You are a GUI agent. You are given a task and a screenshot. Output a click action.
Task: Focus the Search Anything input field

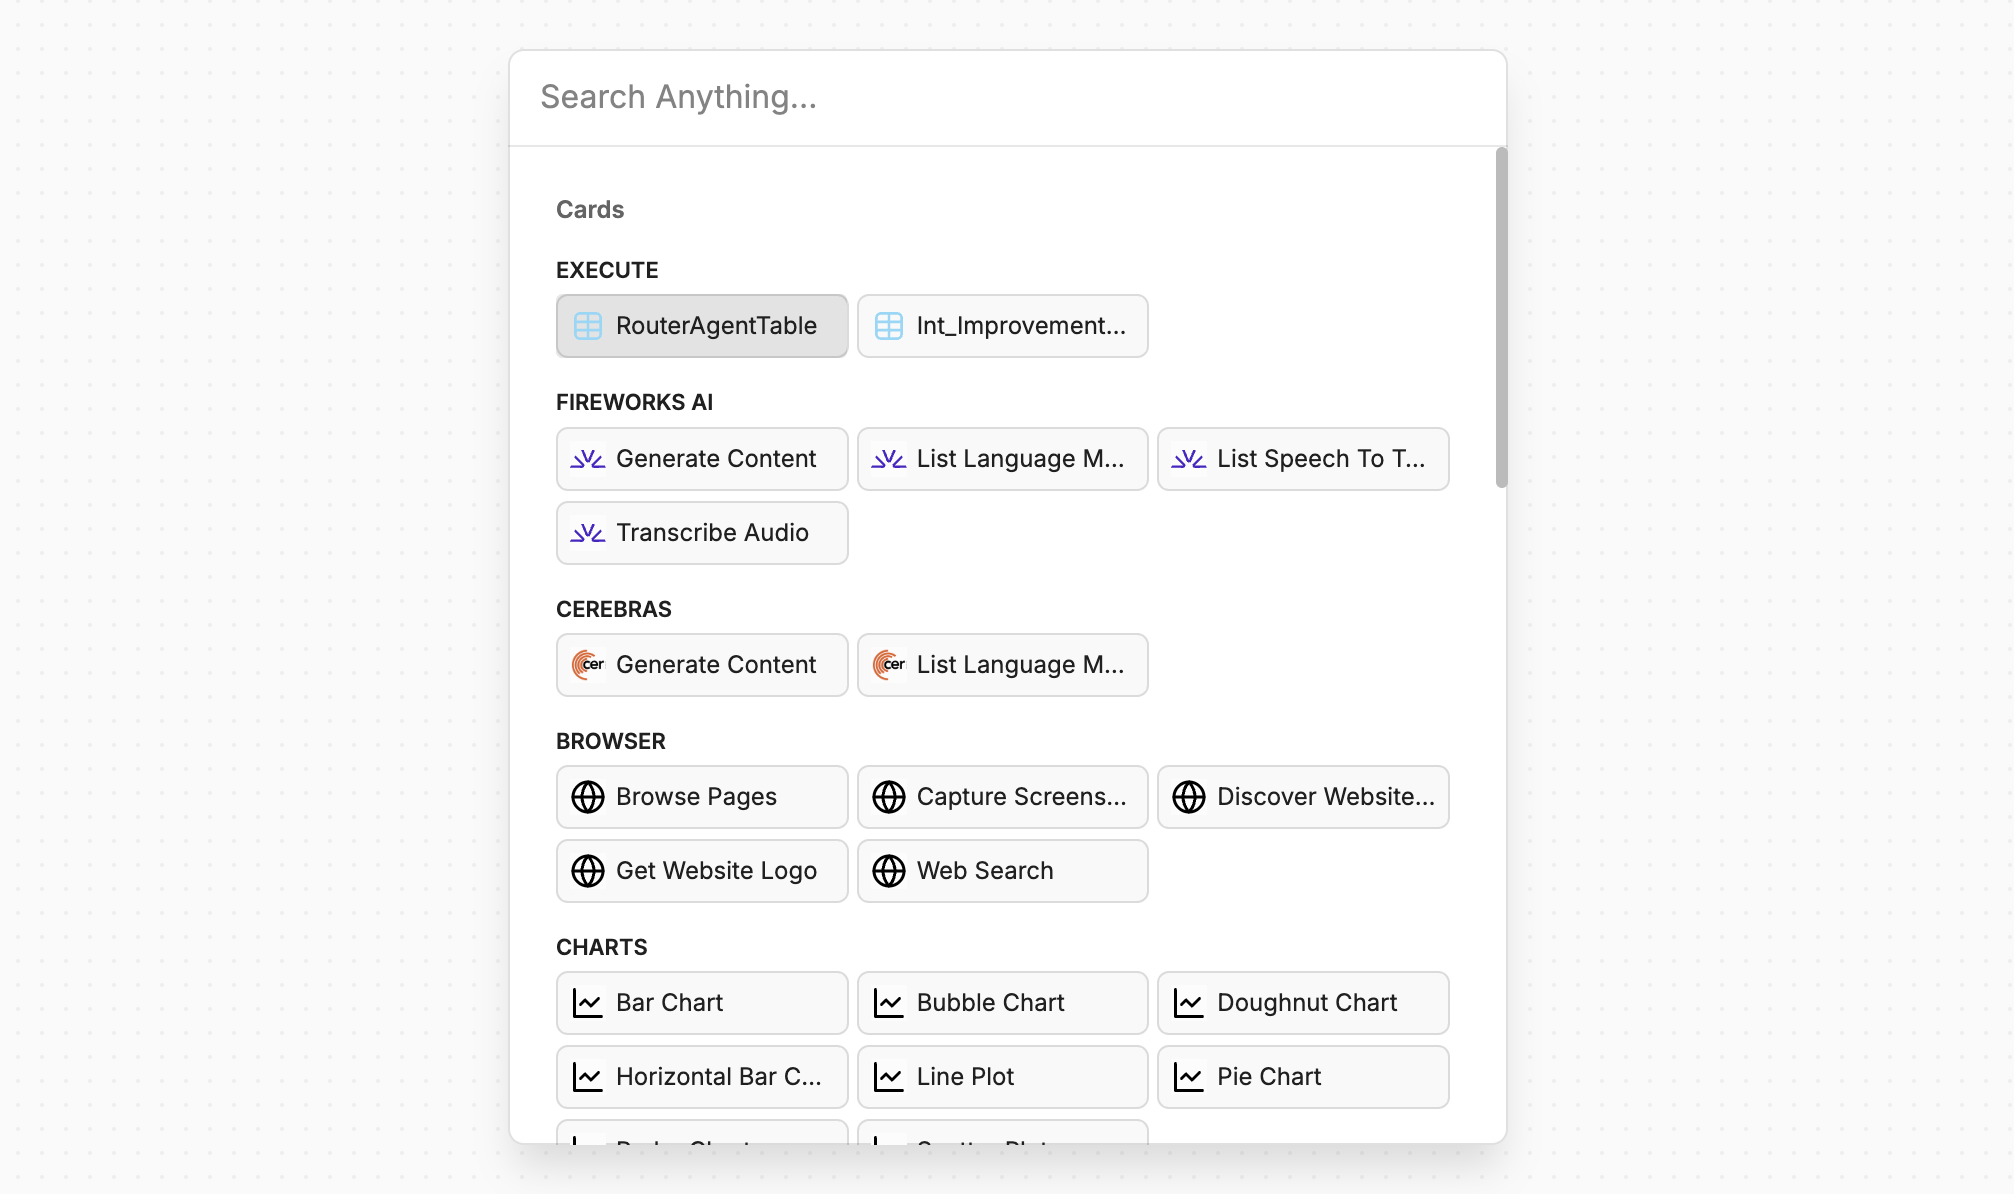[x=1006, y=97]
